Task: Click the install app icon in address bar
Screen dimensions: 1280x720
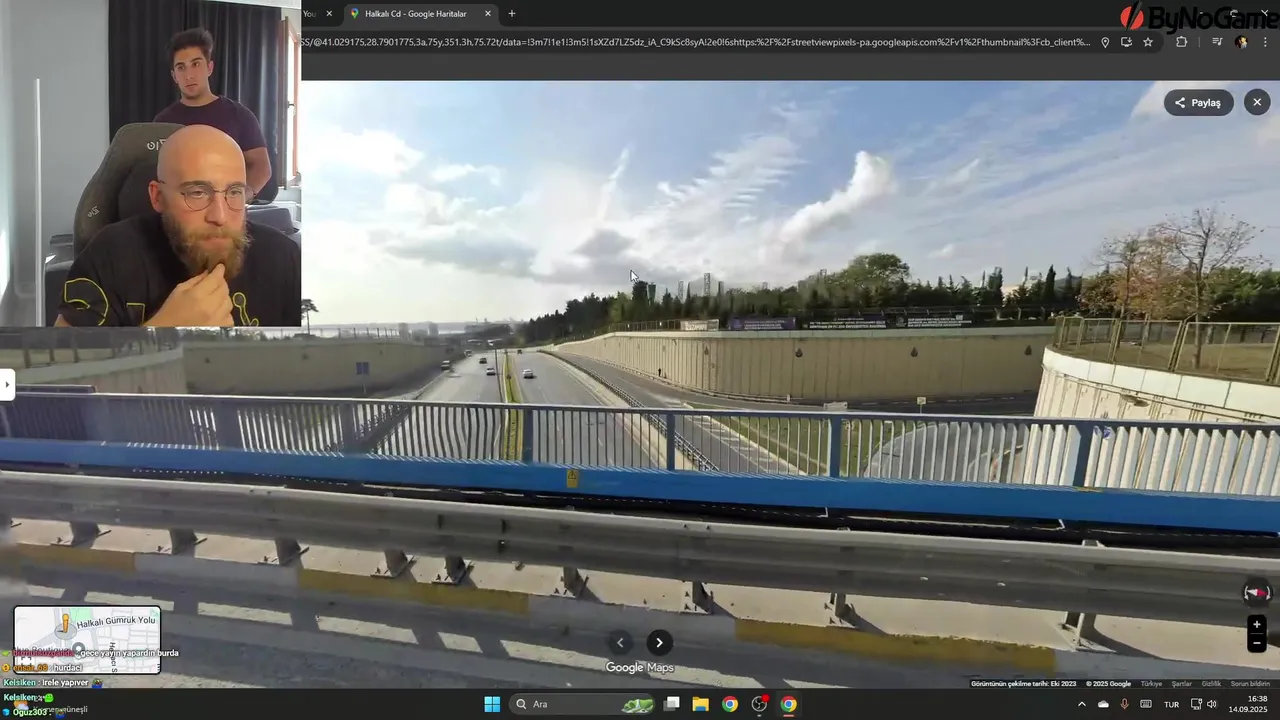Action: 1126,42
